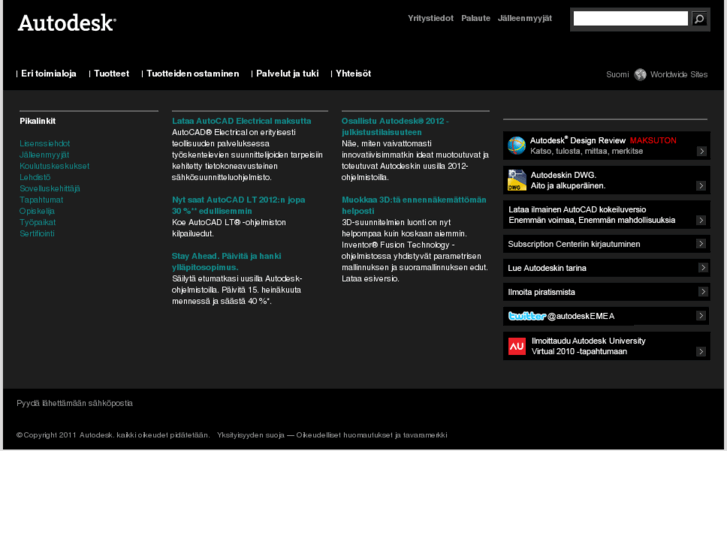Click Pyydä lähettämään sähköpostia link

coord(75,404)
